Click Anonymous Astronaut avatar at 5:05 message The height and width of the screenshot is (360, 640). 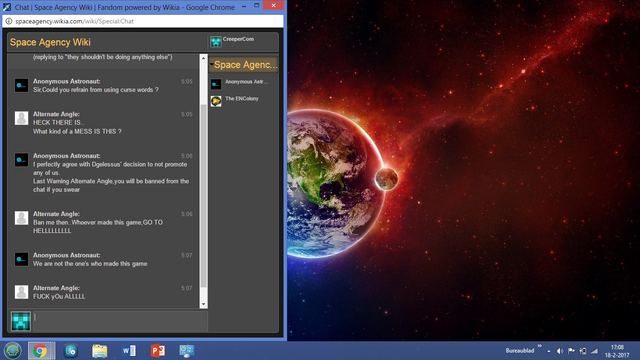point(21,85)
